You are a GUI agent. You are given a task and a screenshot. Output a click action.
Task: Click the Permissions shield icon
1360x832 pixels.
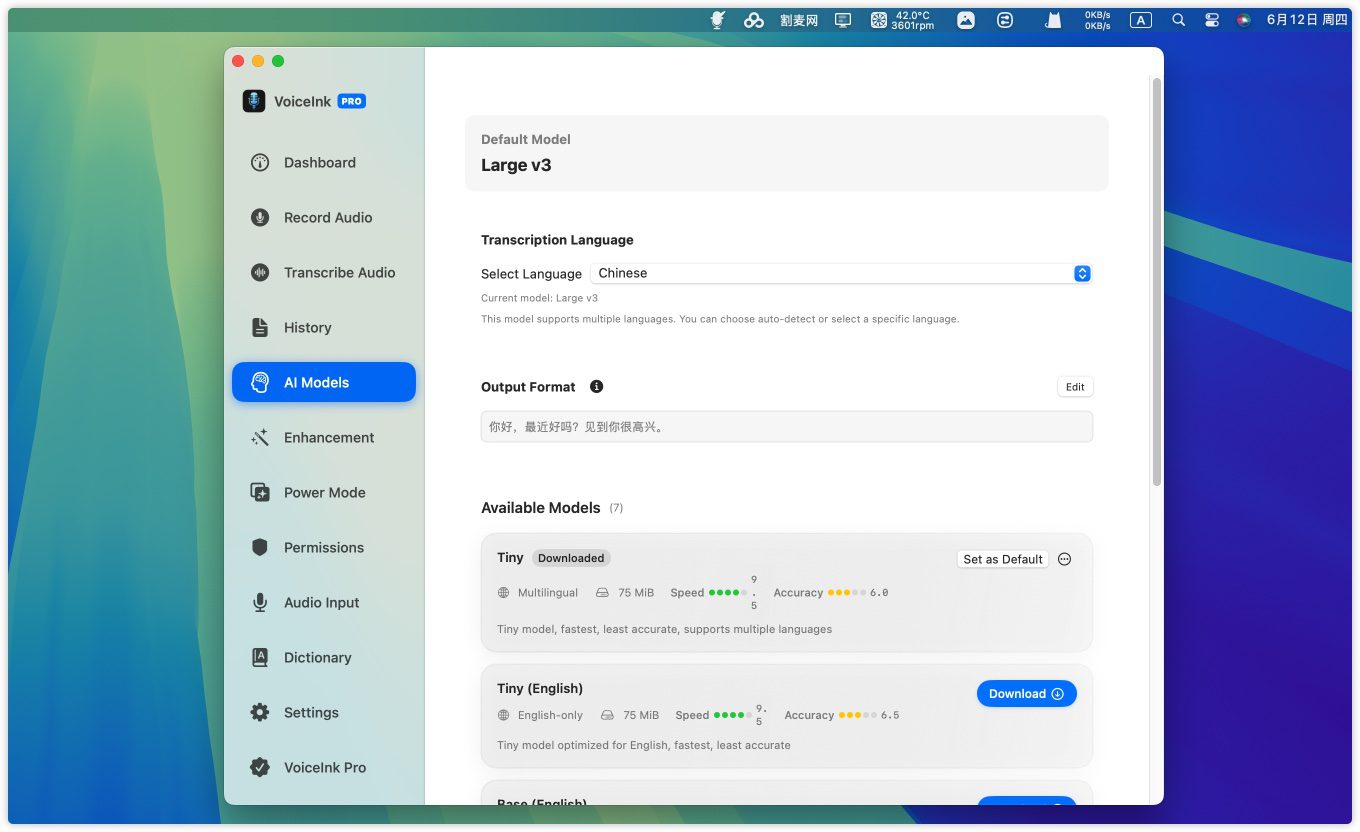tap(260, 548)
